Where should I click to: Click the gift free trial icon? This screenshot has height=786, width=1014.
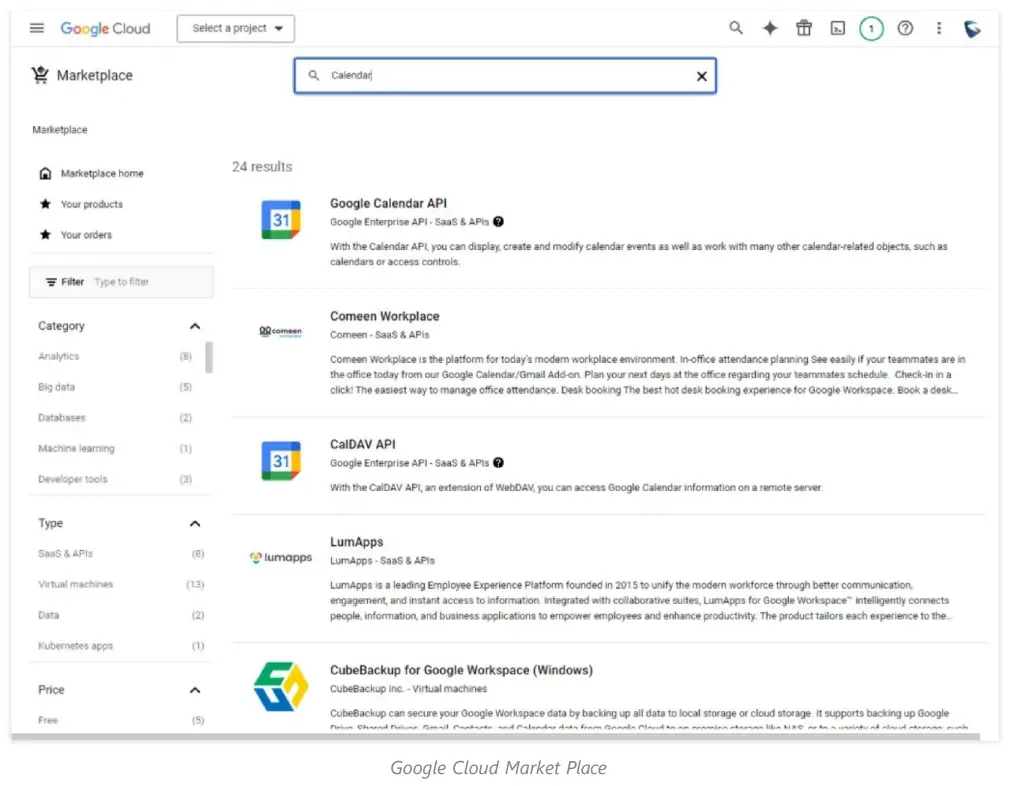804,28
